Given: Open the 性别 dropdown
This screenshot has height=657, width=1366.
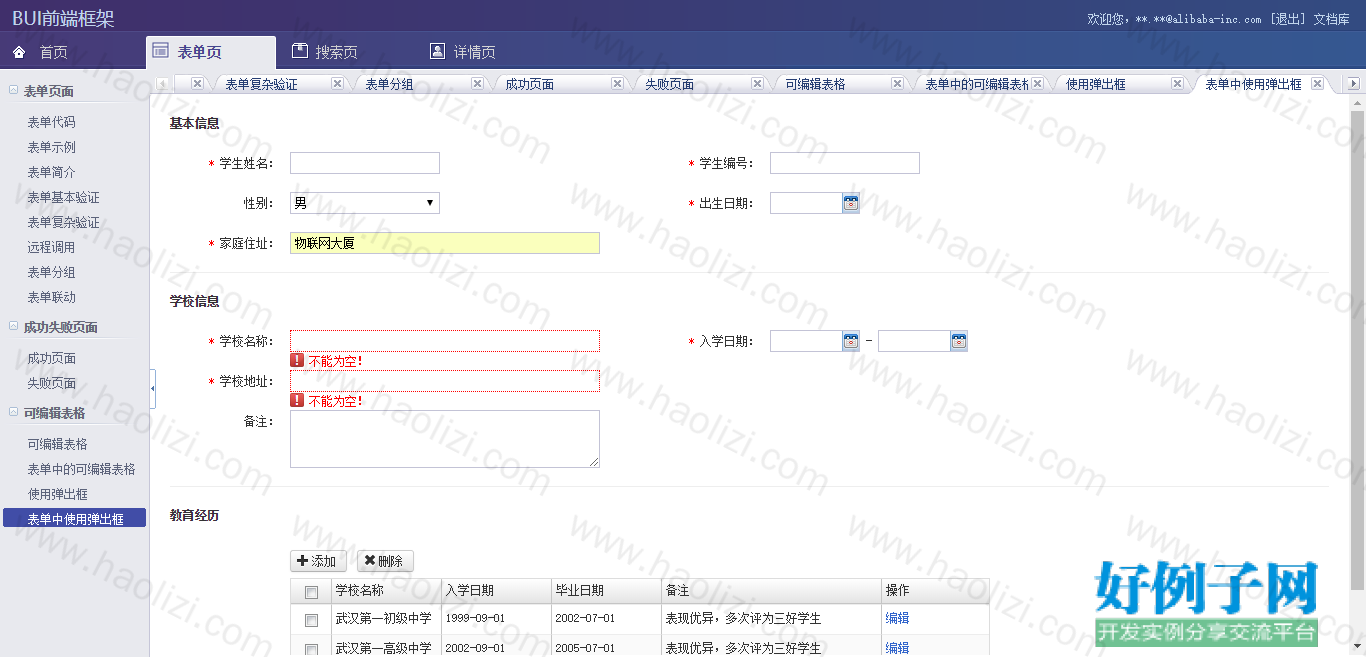Looking at the screenshot, I should 365,203.
